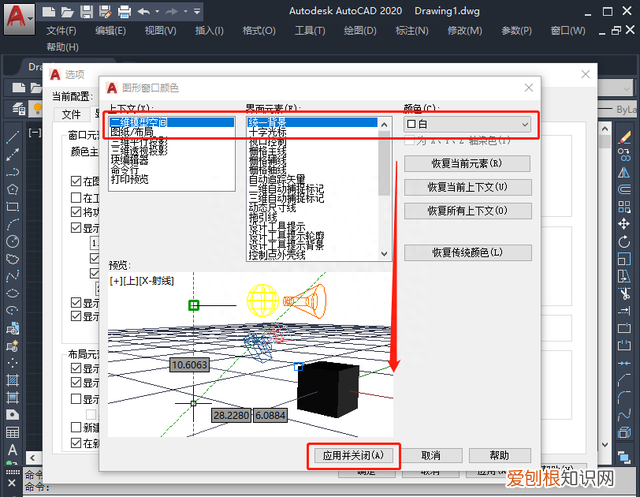The image size is (640, 497).
Task: Select the Mirror tool
Action: tap(624, 172)
